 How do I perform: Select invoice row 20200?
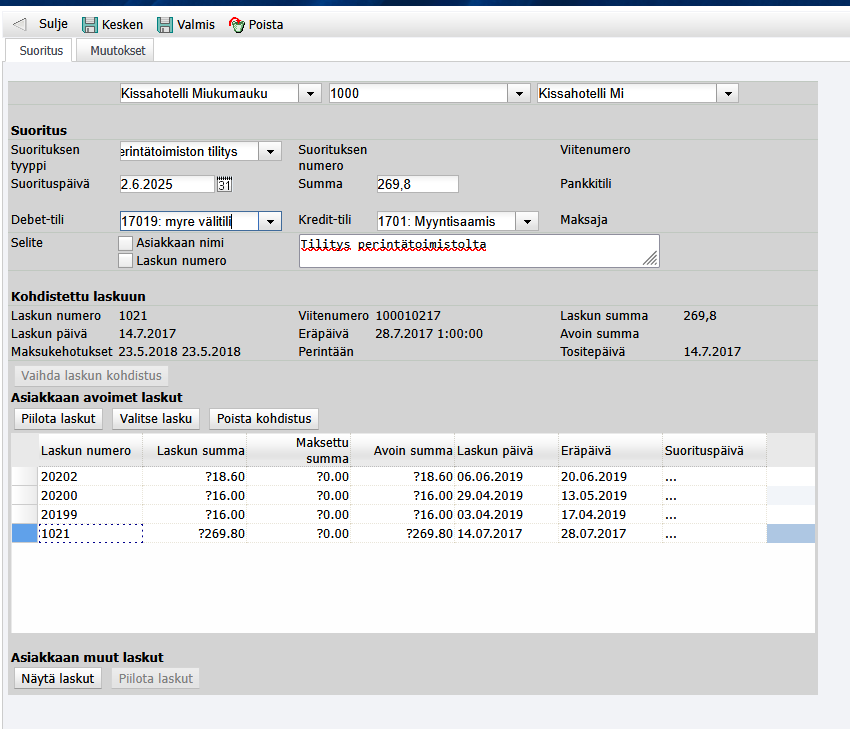click(x=413, y=495)
